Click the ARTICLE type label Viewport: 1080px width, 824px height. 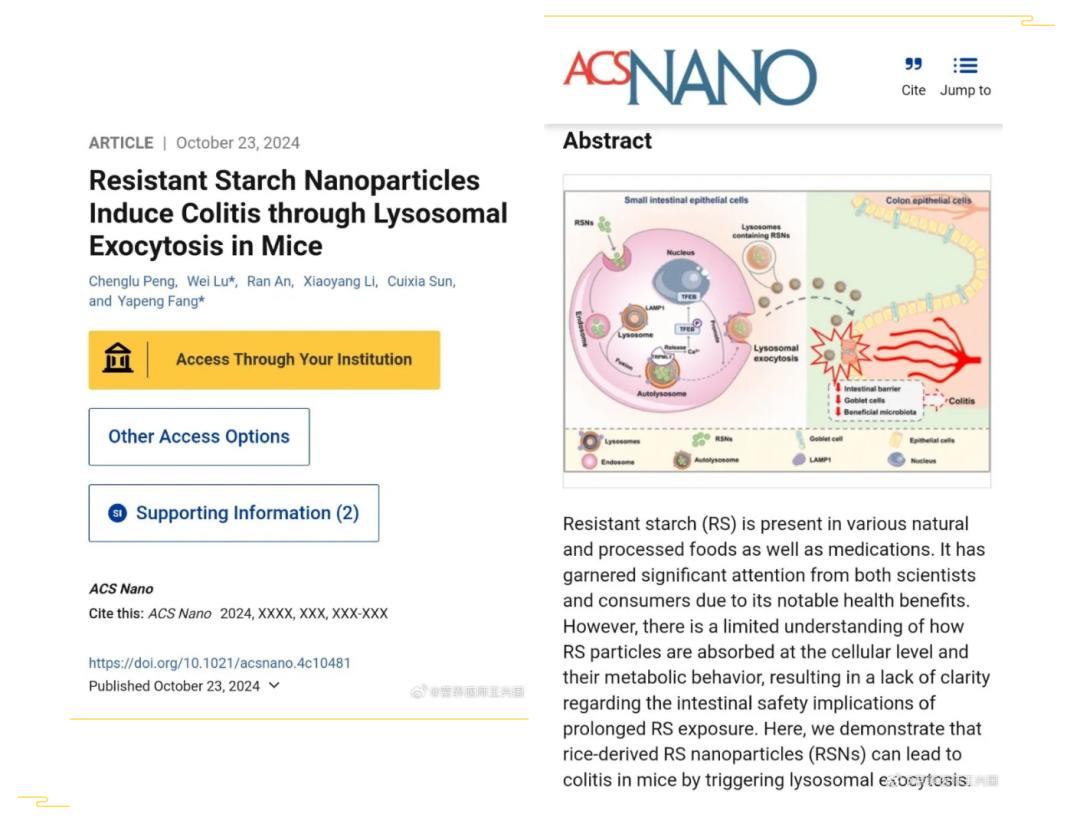coord(121,143)
